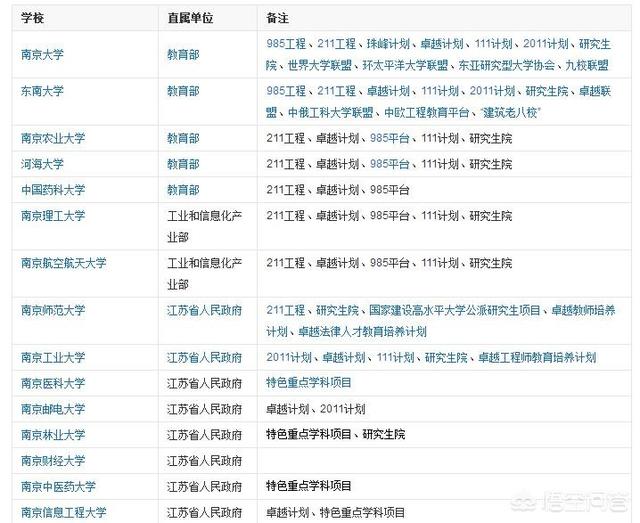This screenshot has width=640, height=523.
Task: Open 卓越工程师教育培养计划 link
Action: (x=537, y=357)
